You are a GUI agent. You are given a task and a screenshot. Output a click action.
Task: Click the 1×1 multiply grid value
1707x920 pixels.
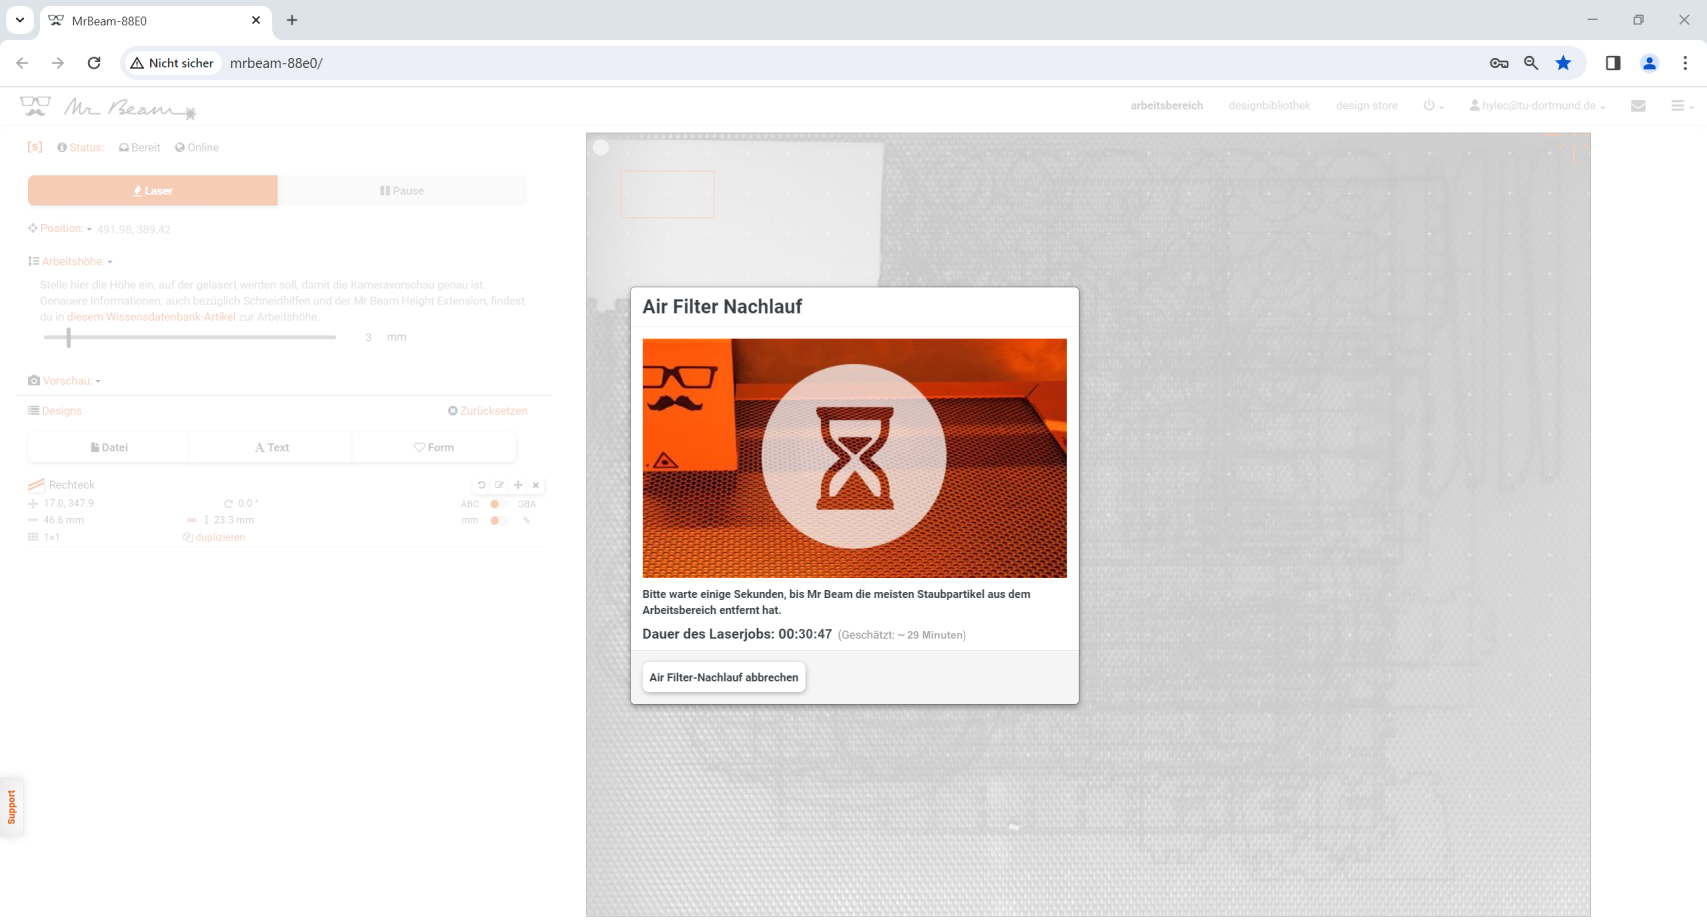tap(51, 537)
